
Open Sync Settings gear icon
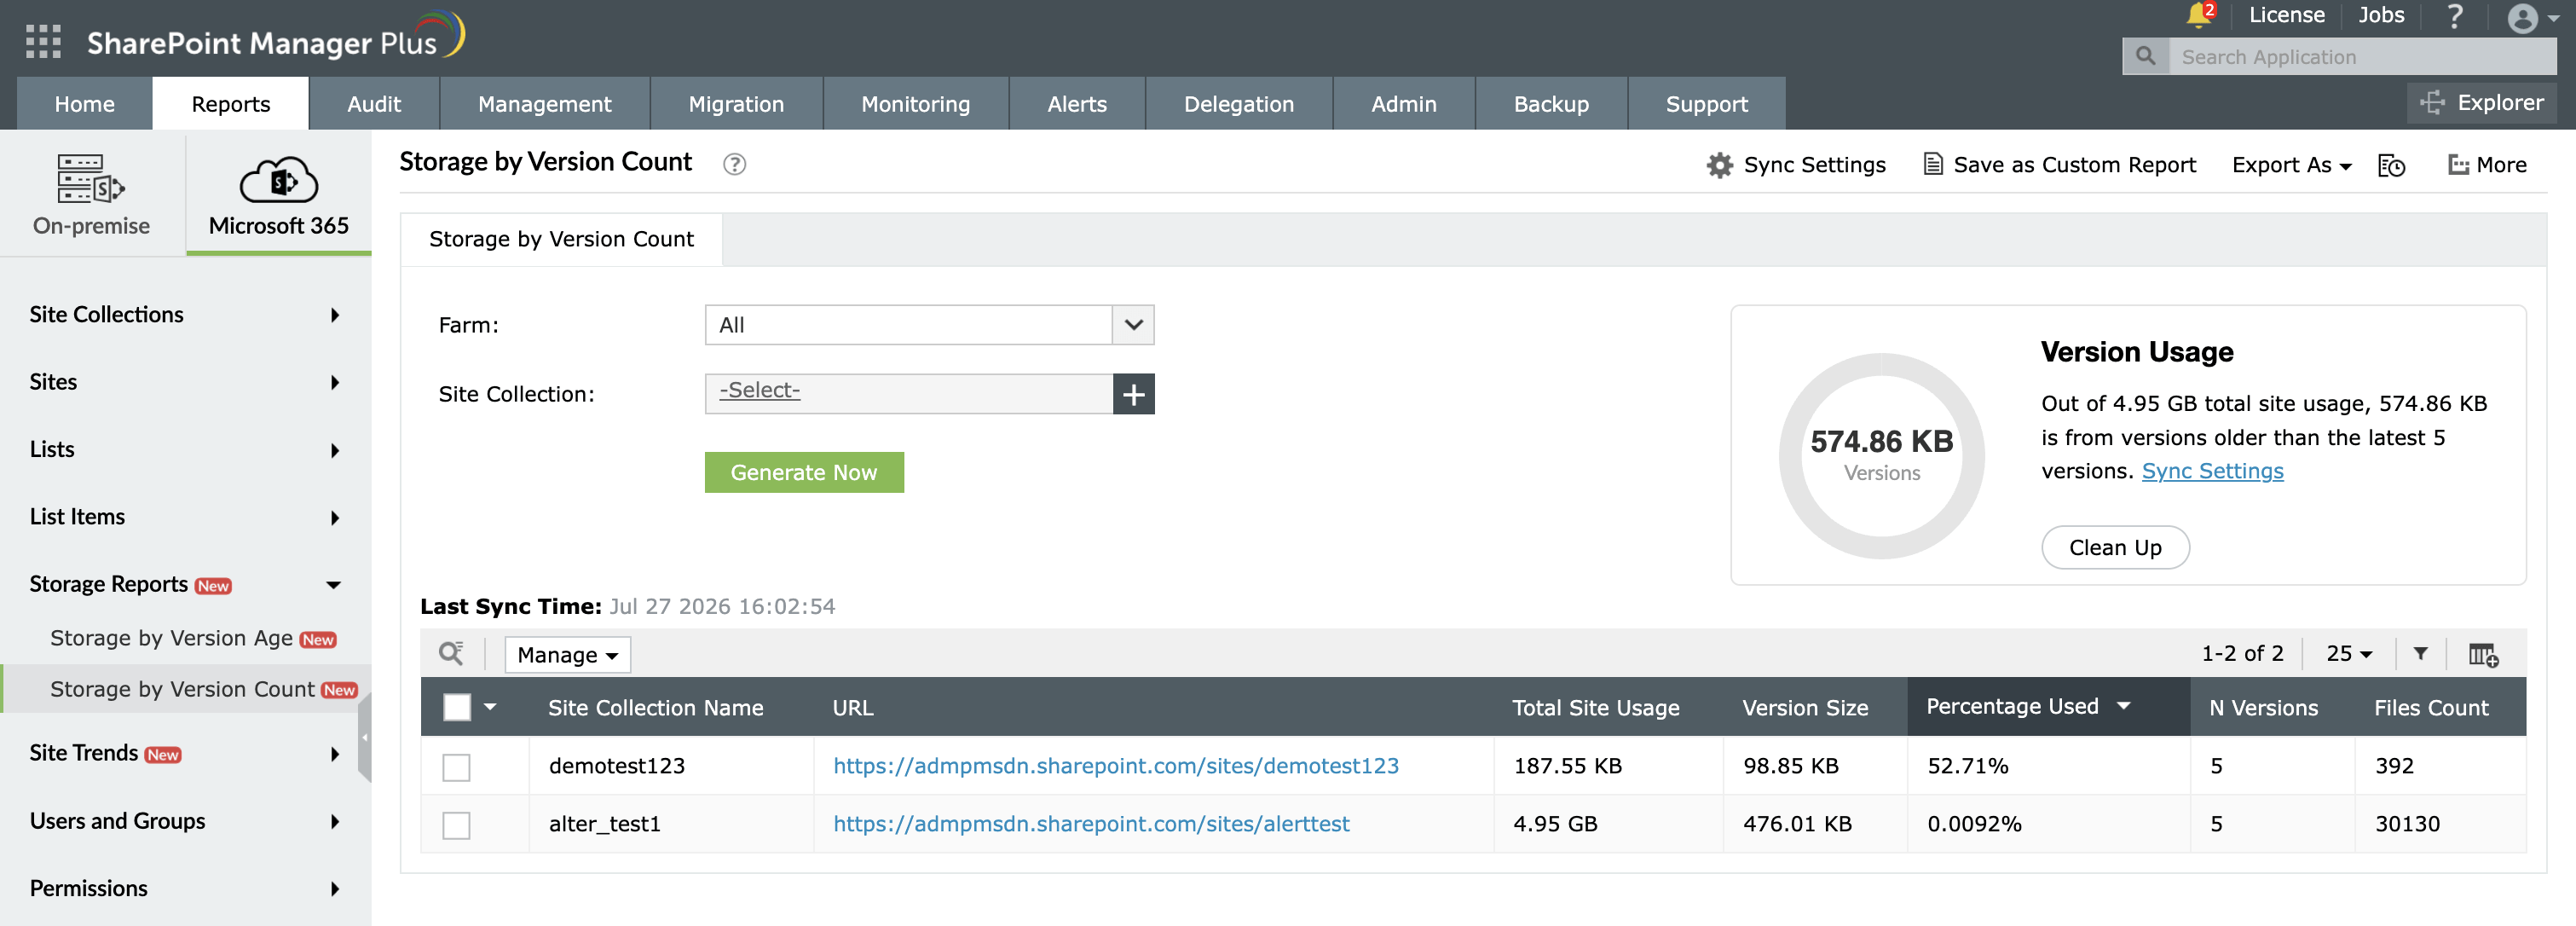(x=1719, y=165)
